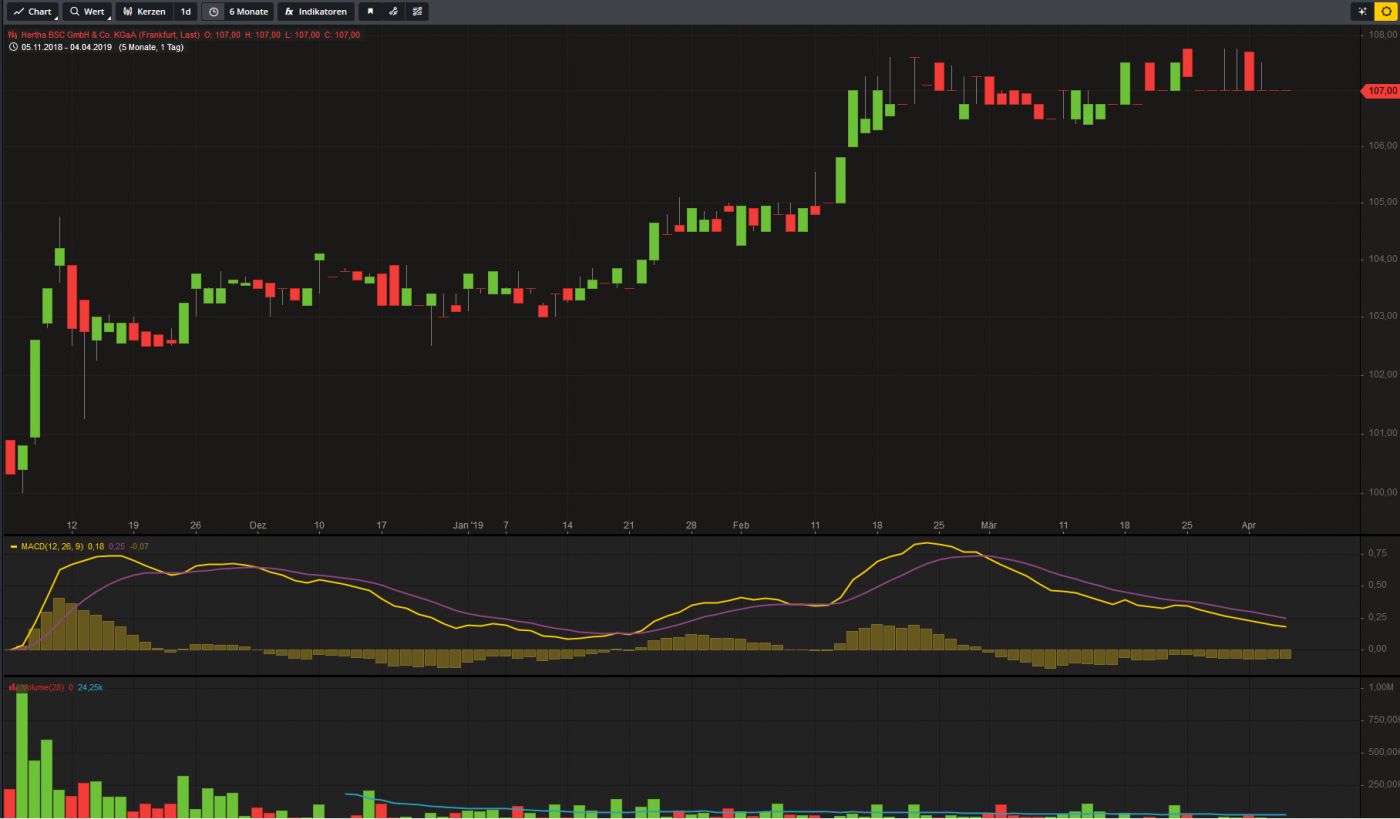
Task: Open the Wert search dropdown
Action: [87, 12]
